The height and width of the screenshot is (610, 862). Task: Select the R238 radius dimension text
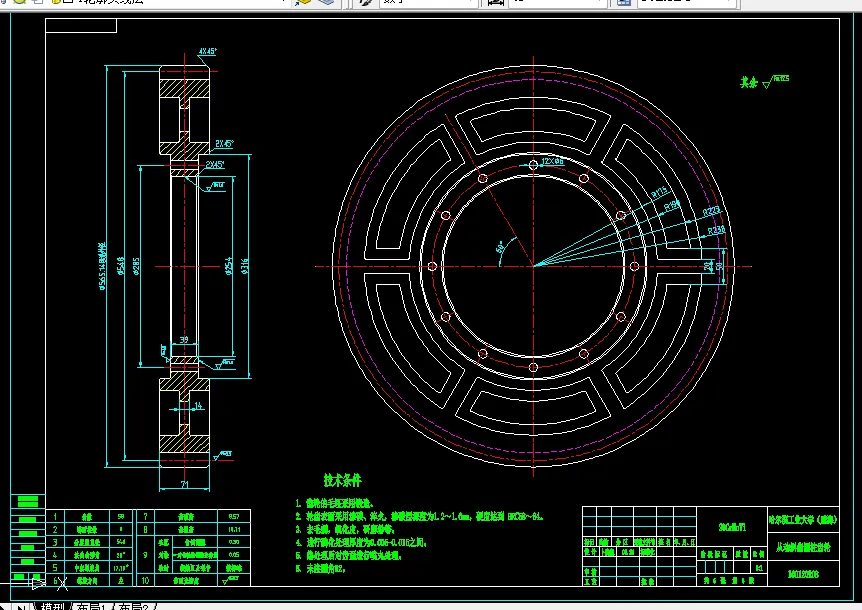coord(716,230)
